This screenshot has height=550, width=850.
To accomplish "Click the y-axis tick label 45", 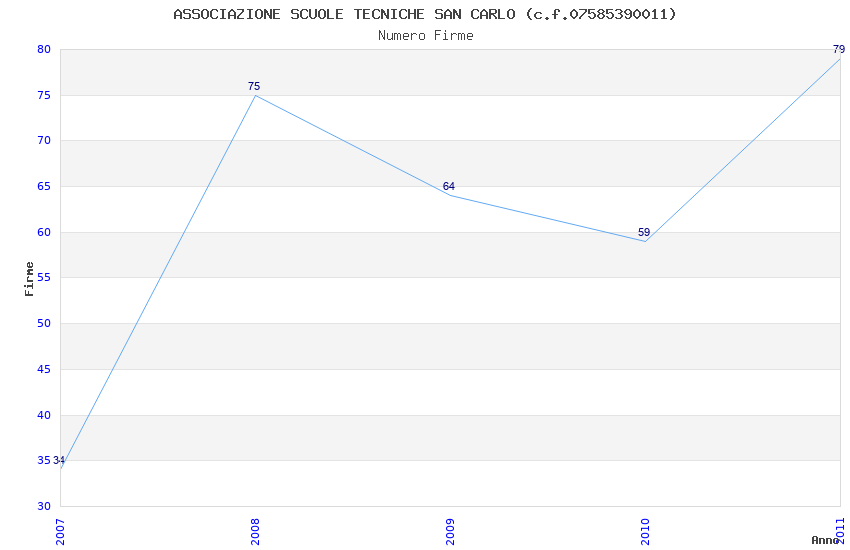I will [x=44, y=370].
